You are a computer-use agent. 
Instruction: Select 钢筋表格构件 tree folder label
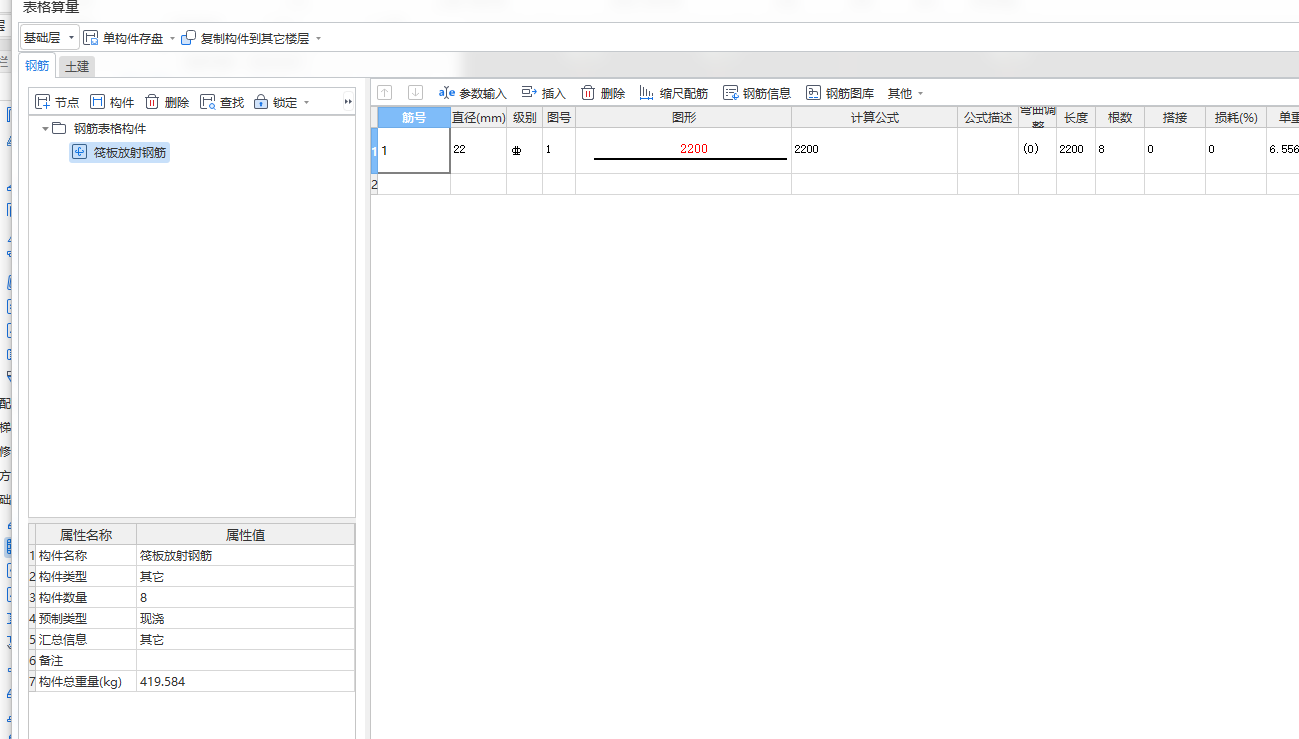click(x=110, y=129)
